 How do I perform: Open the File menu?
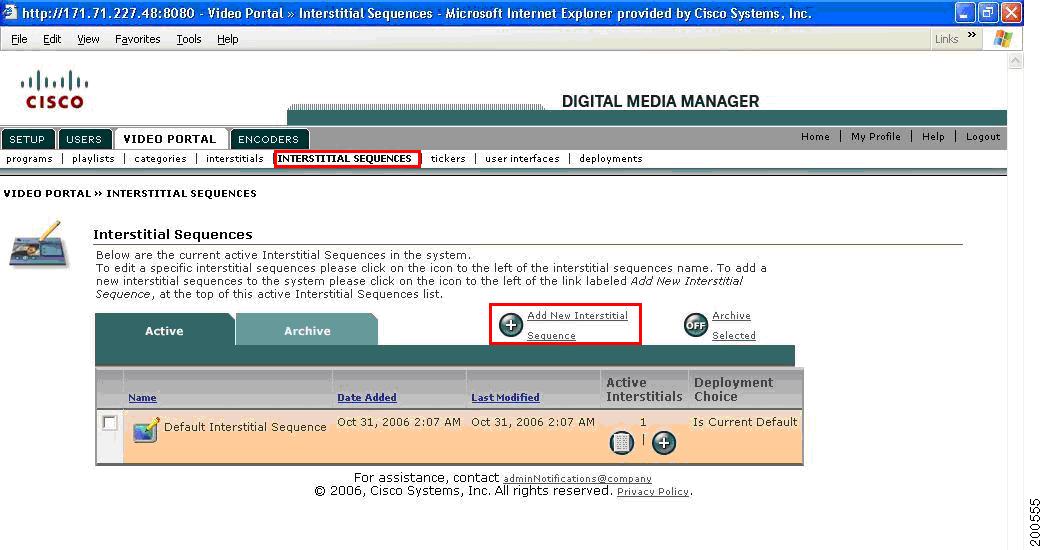click(19, 39)
